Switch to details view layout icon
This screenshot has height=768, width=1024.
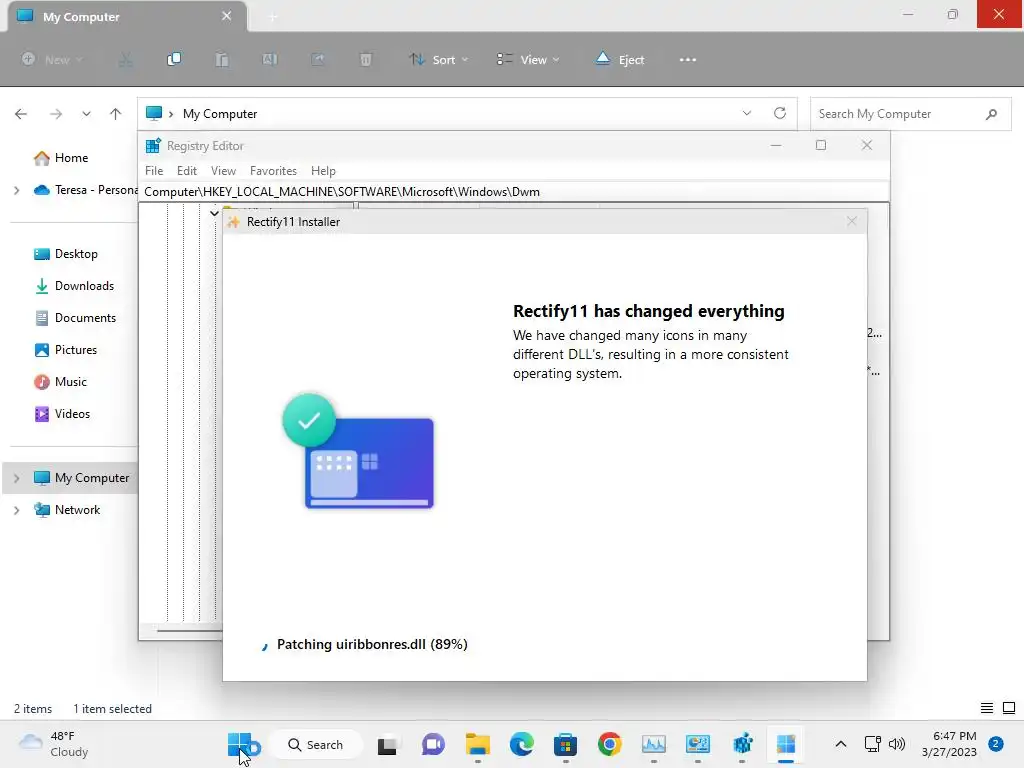tap(987, 708)
